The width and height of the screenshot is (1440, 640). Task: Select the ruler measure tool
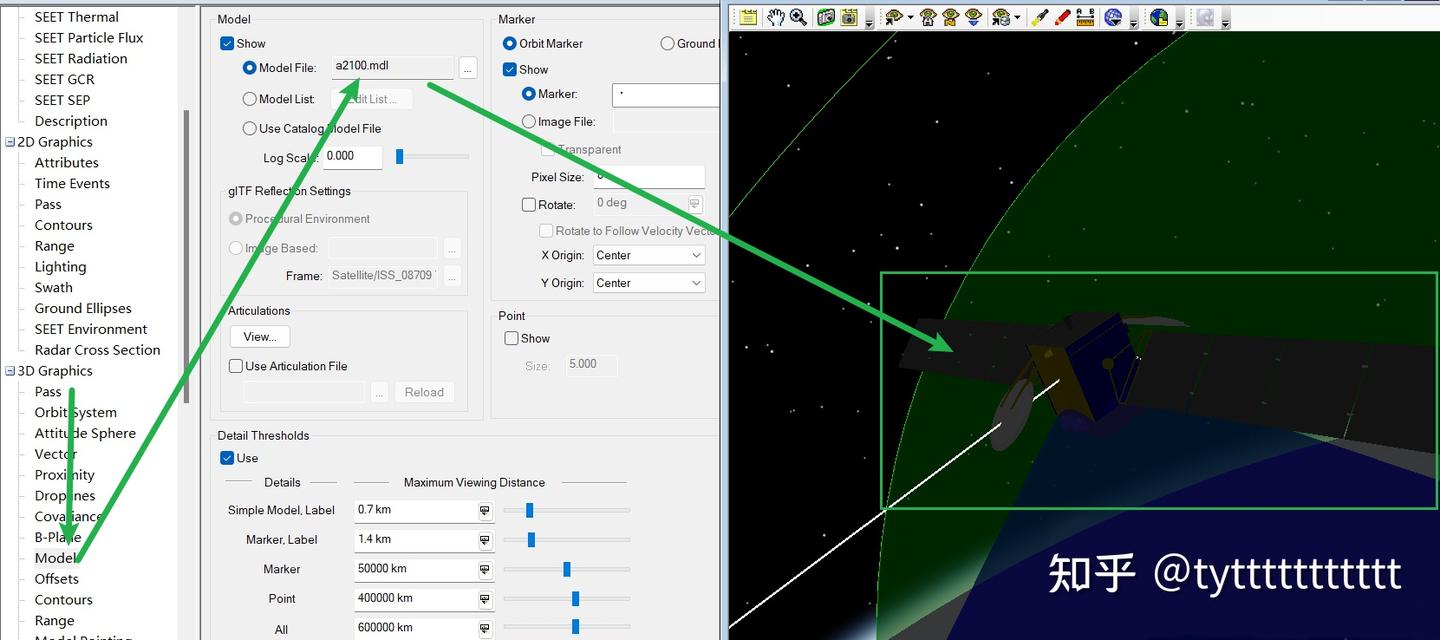[x=1085, y=17]
